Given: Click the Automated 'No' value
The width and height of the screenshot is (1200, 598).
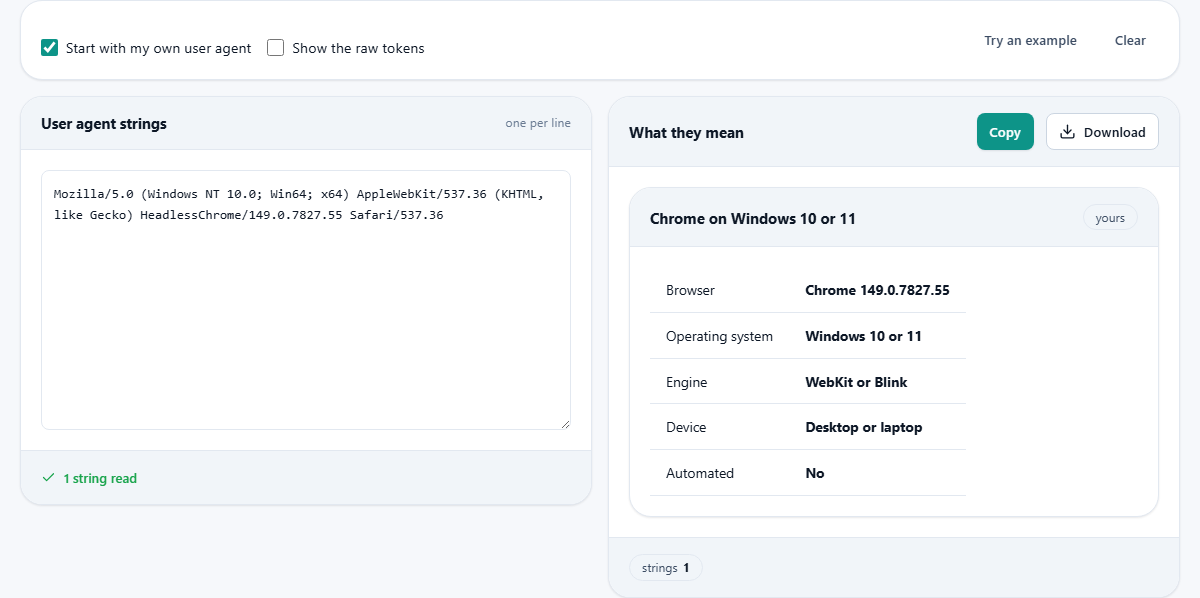Looking at the screenshot, I should pyautogui.click(x=815, y=473).
